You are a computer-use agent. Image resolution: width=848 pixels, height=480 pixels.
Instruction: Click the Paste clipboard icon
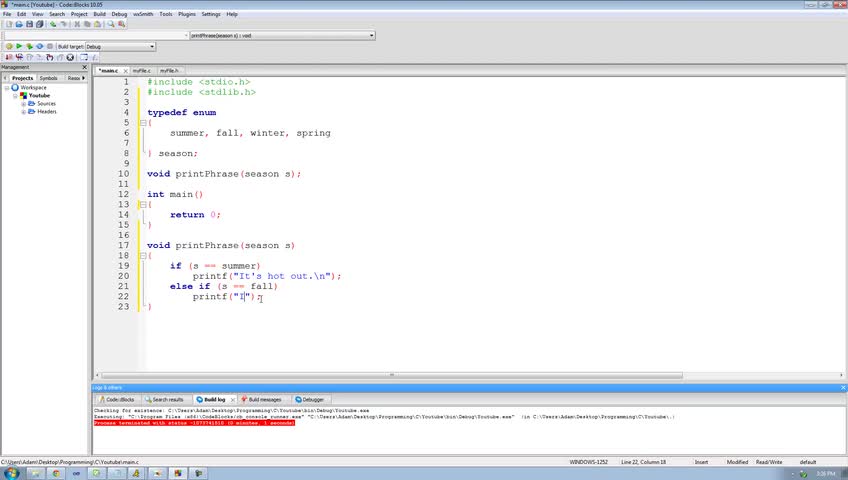97,24
